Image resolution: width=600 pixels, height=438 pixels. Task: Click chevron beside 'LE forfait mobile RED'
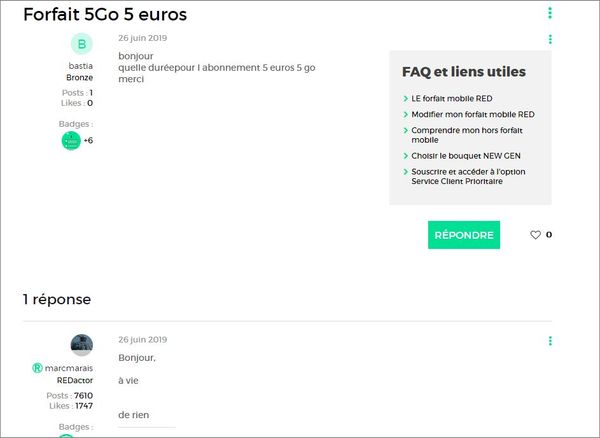(406, 98)
